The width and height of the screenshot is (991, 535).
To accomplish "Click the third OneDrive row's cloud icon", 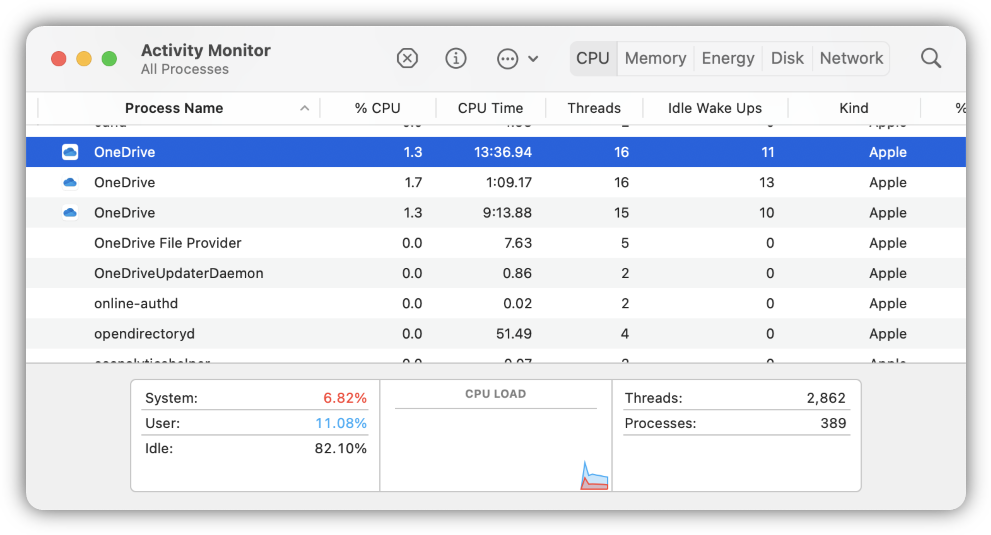I will 70,213.
